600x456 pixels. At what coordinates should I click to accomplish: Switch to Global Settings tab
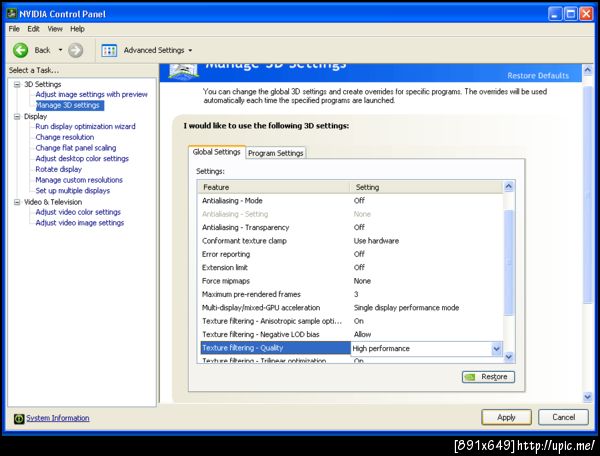(217, 152)
